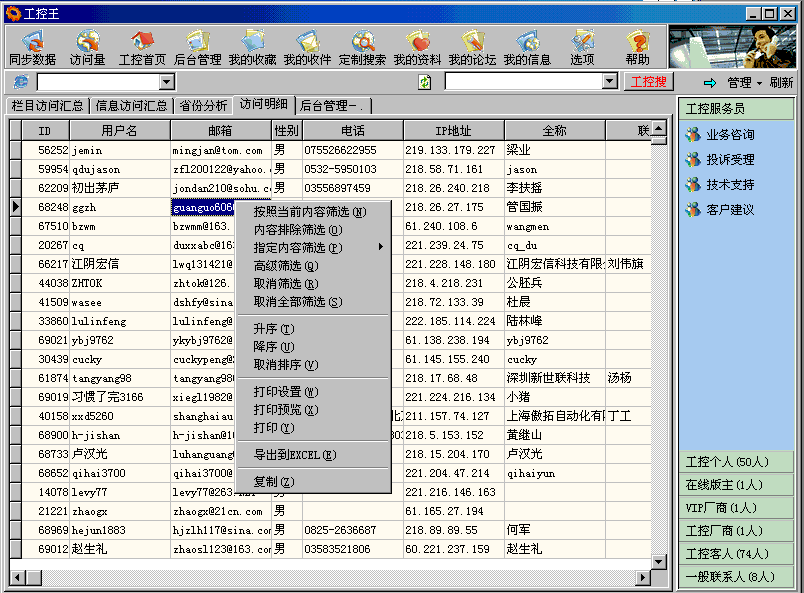Open 访问量 visits toolbar icon
This screenshot has width=804, height=593.
pyautogui.click(x=87, y=47)
